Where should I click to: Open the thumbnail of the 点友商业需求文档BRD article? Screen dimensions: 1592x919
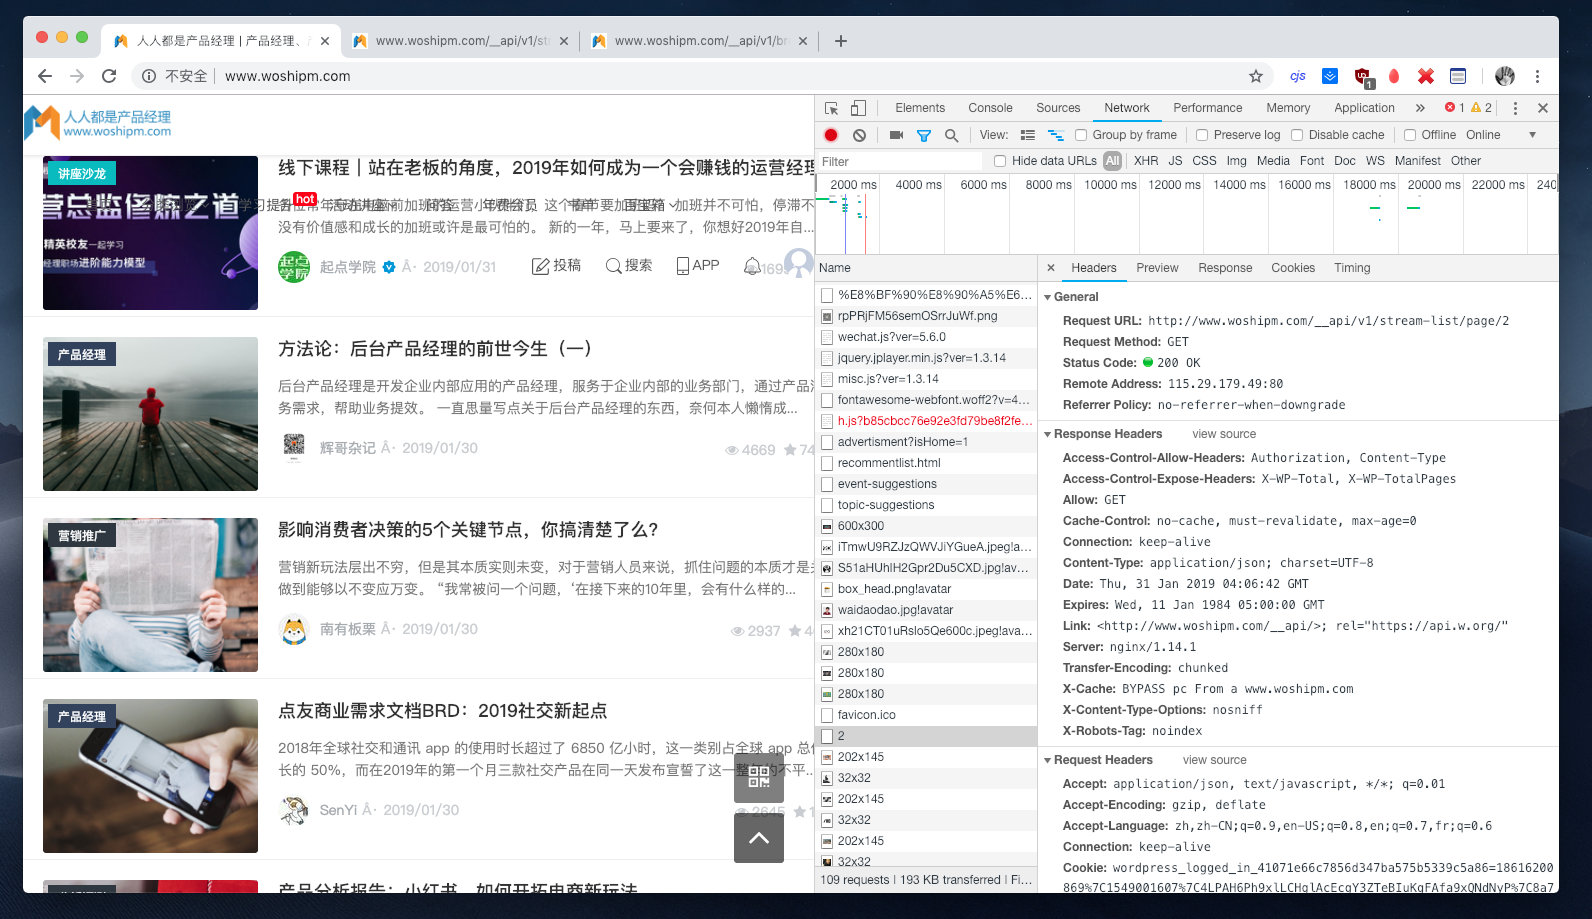coord(150,776)
